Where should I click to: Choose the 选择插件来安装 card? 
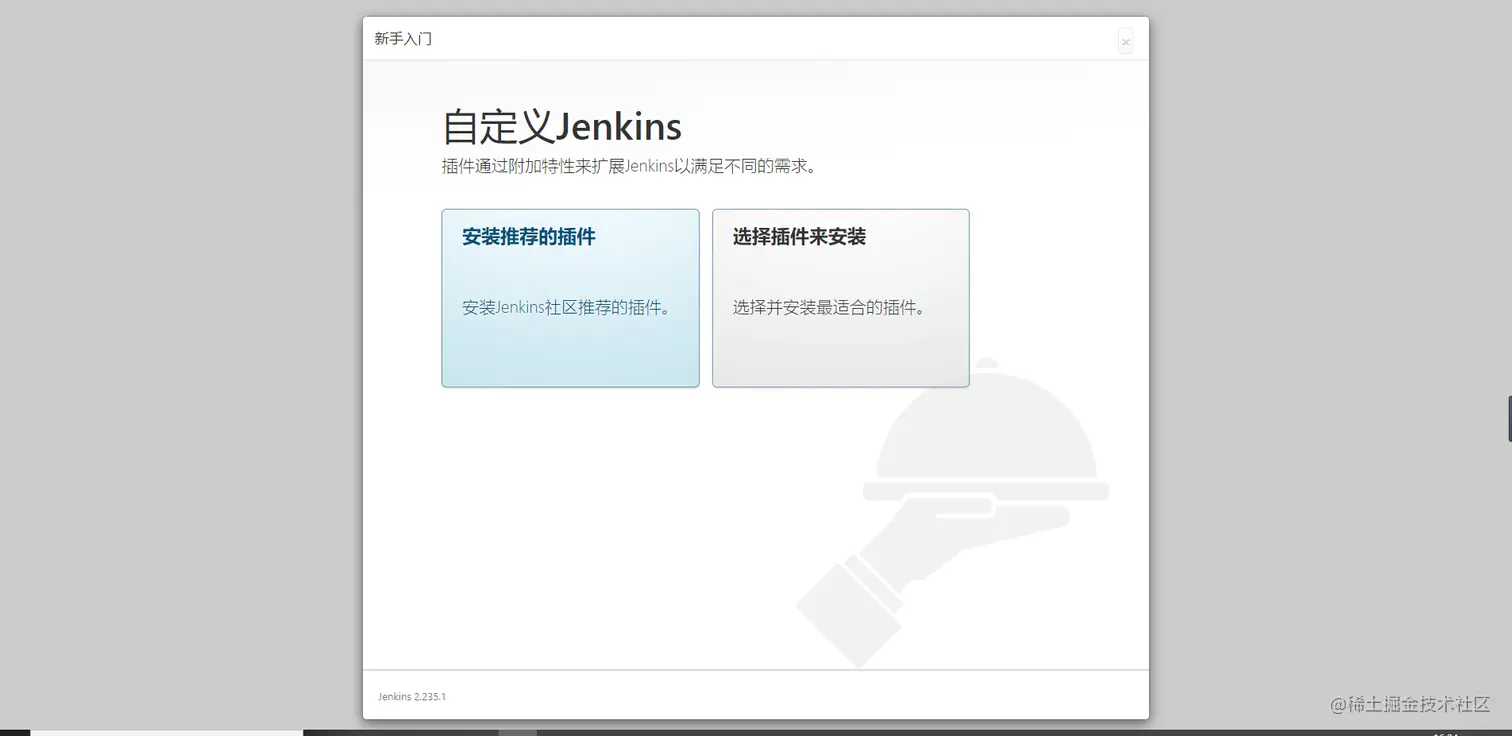tap(840, 298)
